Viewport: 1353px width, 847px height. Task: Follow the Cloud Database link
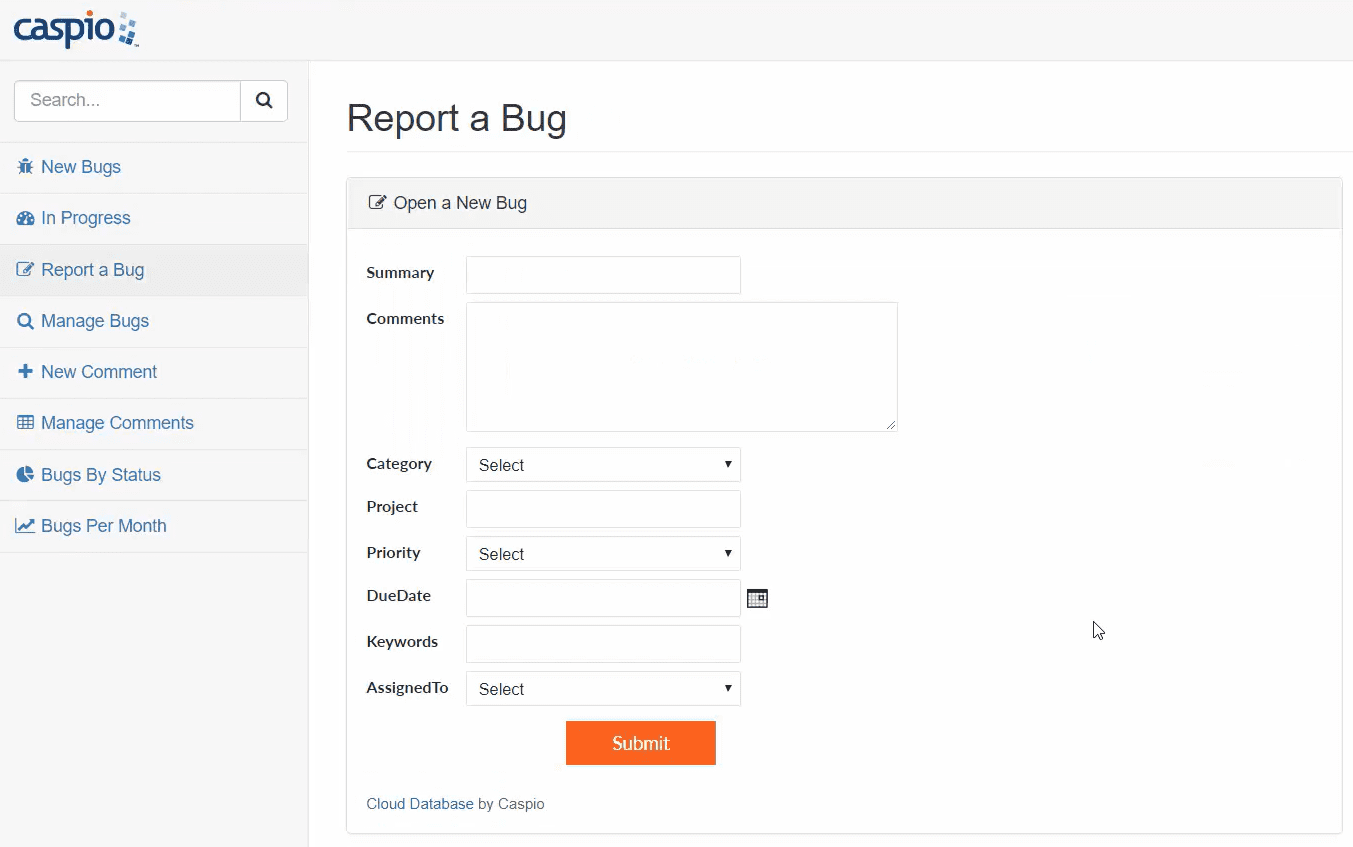[420, 804]
